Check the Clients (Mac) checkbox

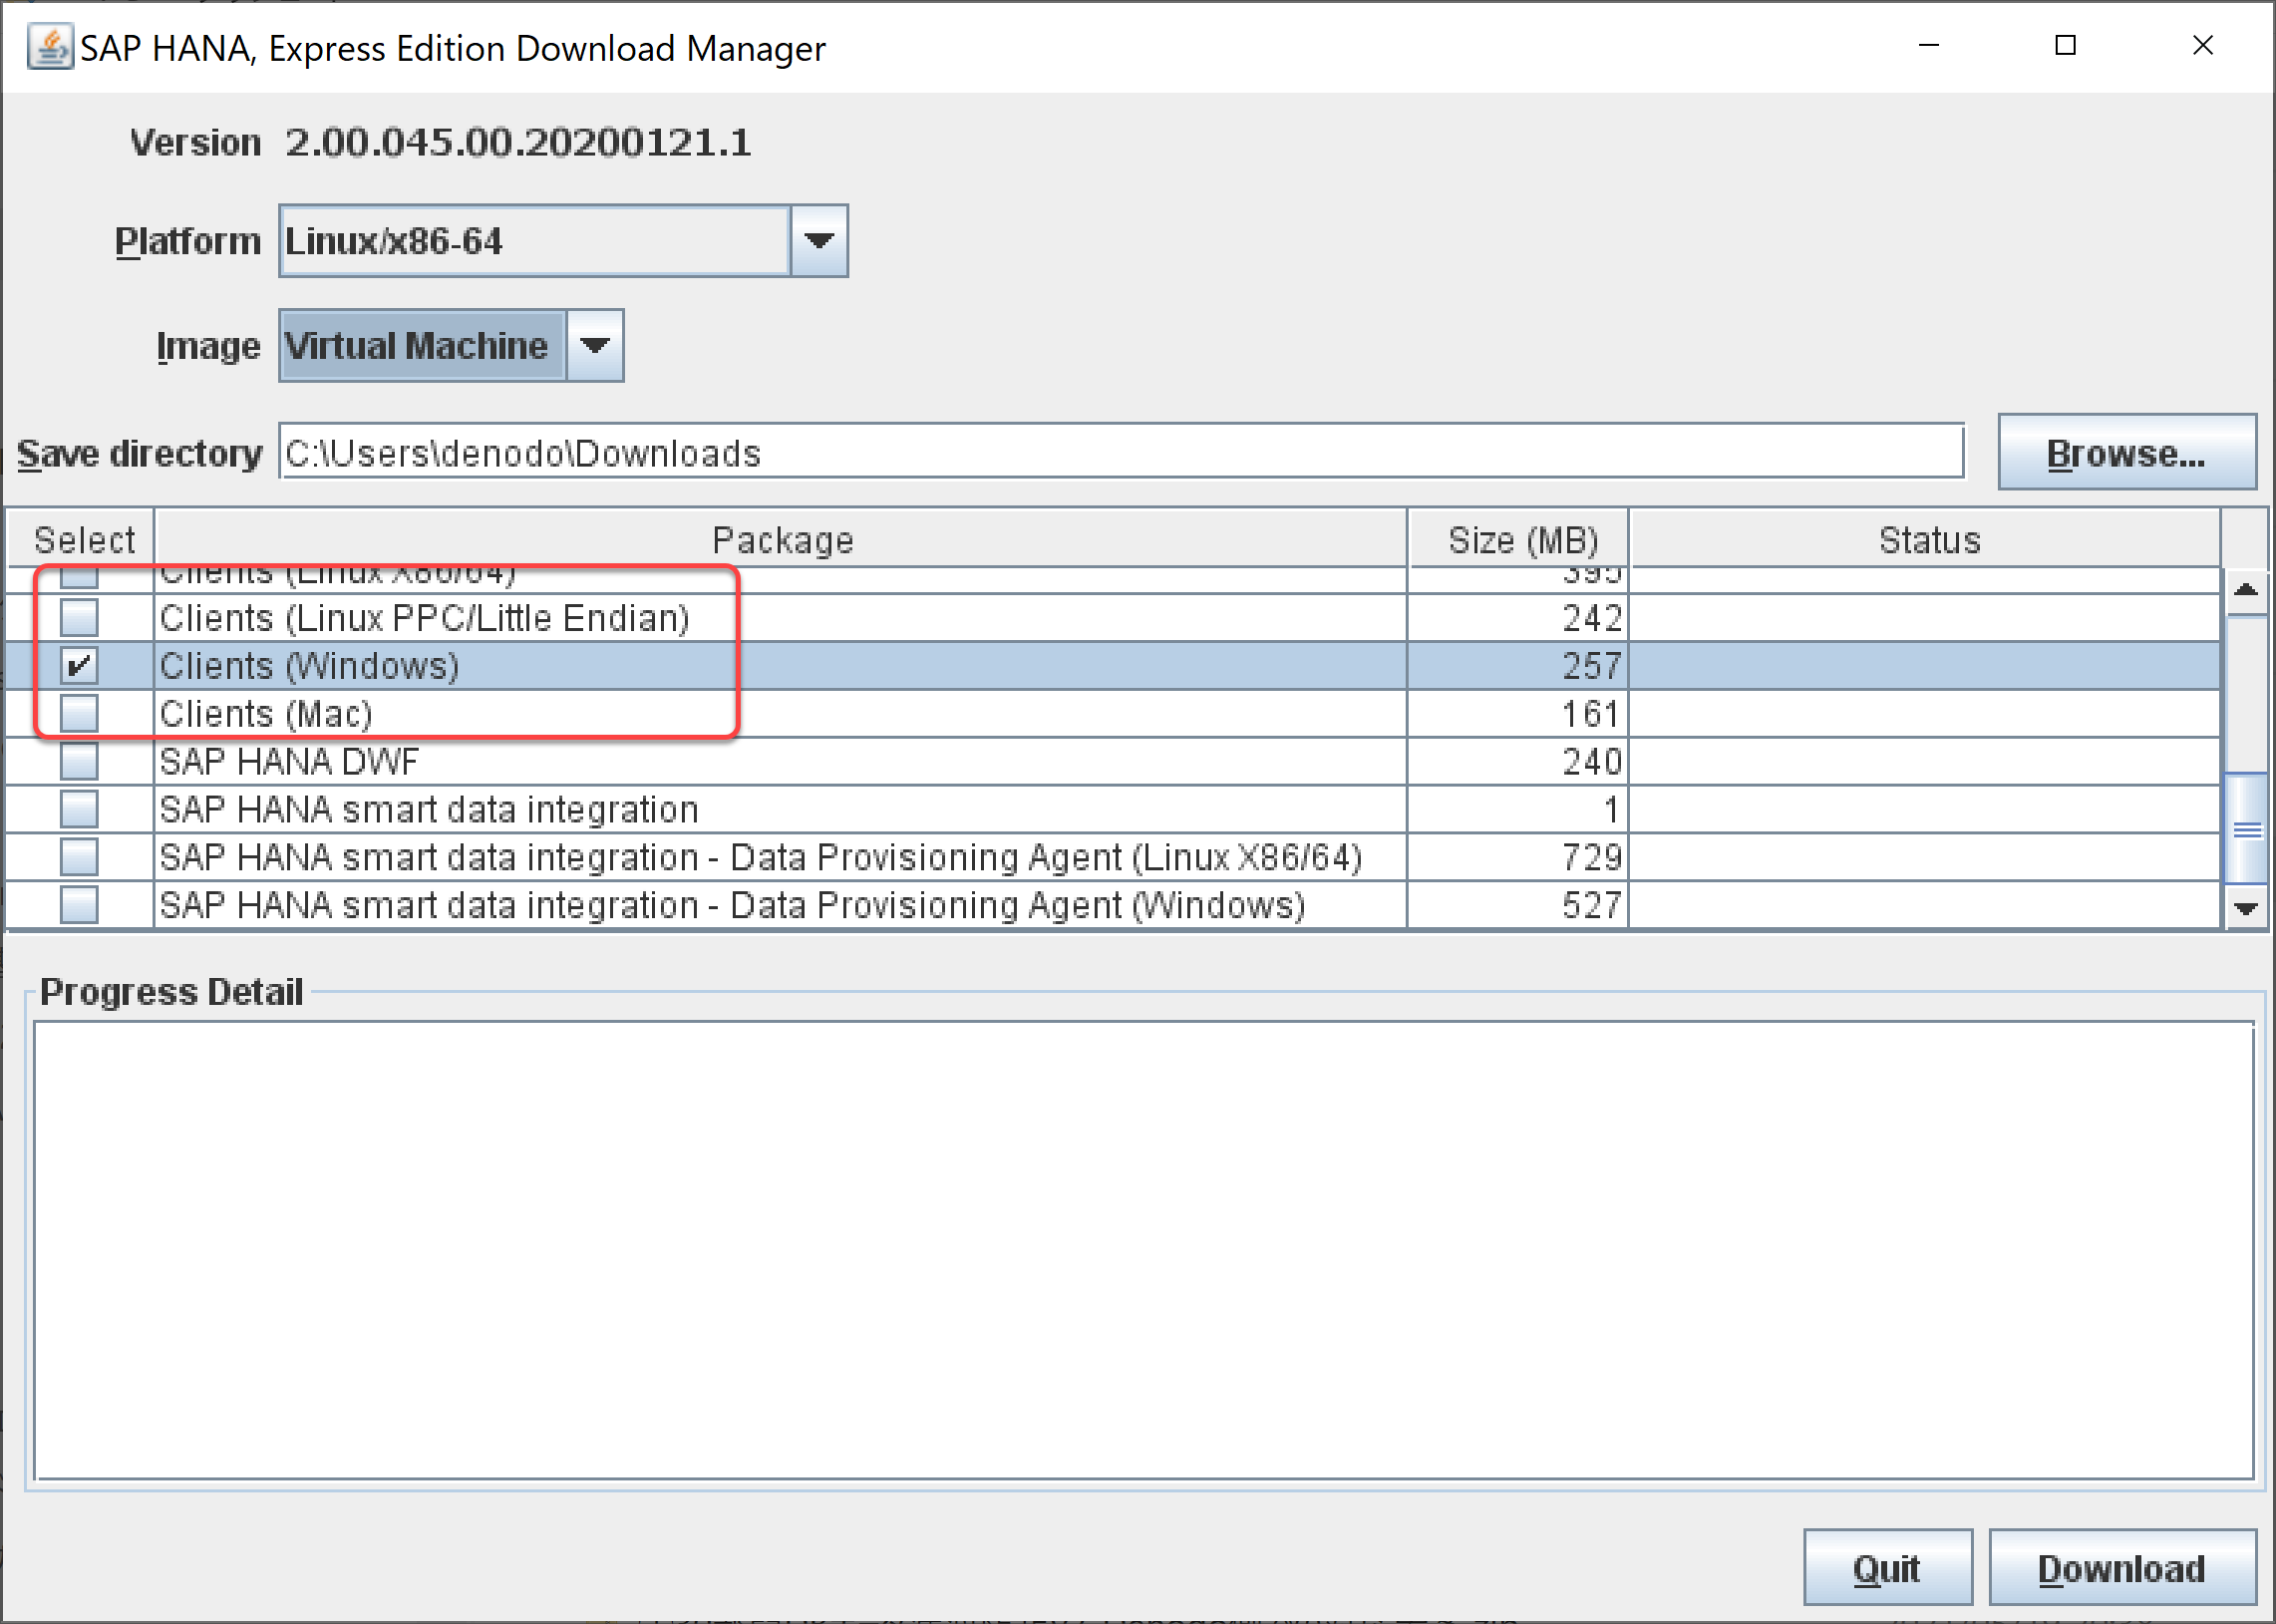pos(79,714)
